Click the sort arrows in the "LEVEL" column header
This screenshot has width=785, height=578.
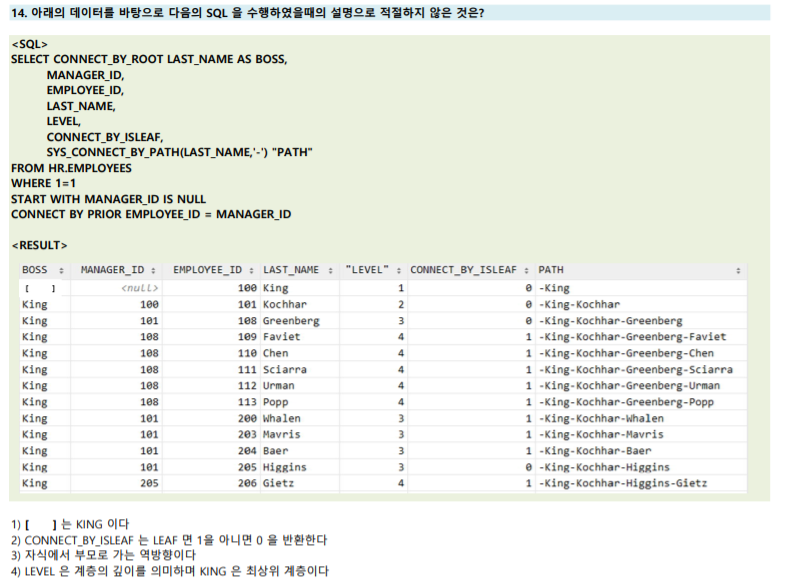399,271
